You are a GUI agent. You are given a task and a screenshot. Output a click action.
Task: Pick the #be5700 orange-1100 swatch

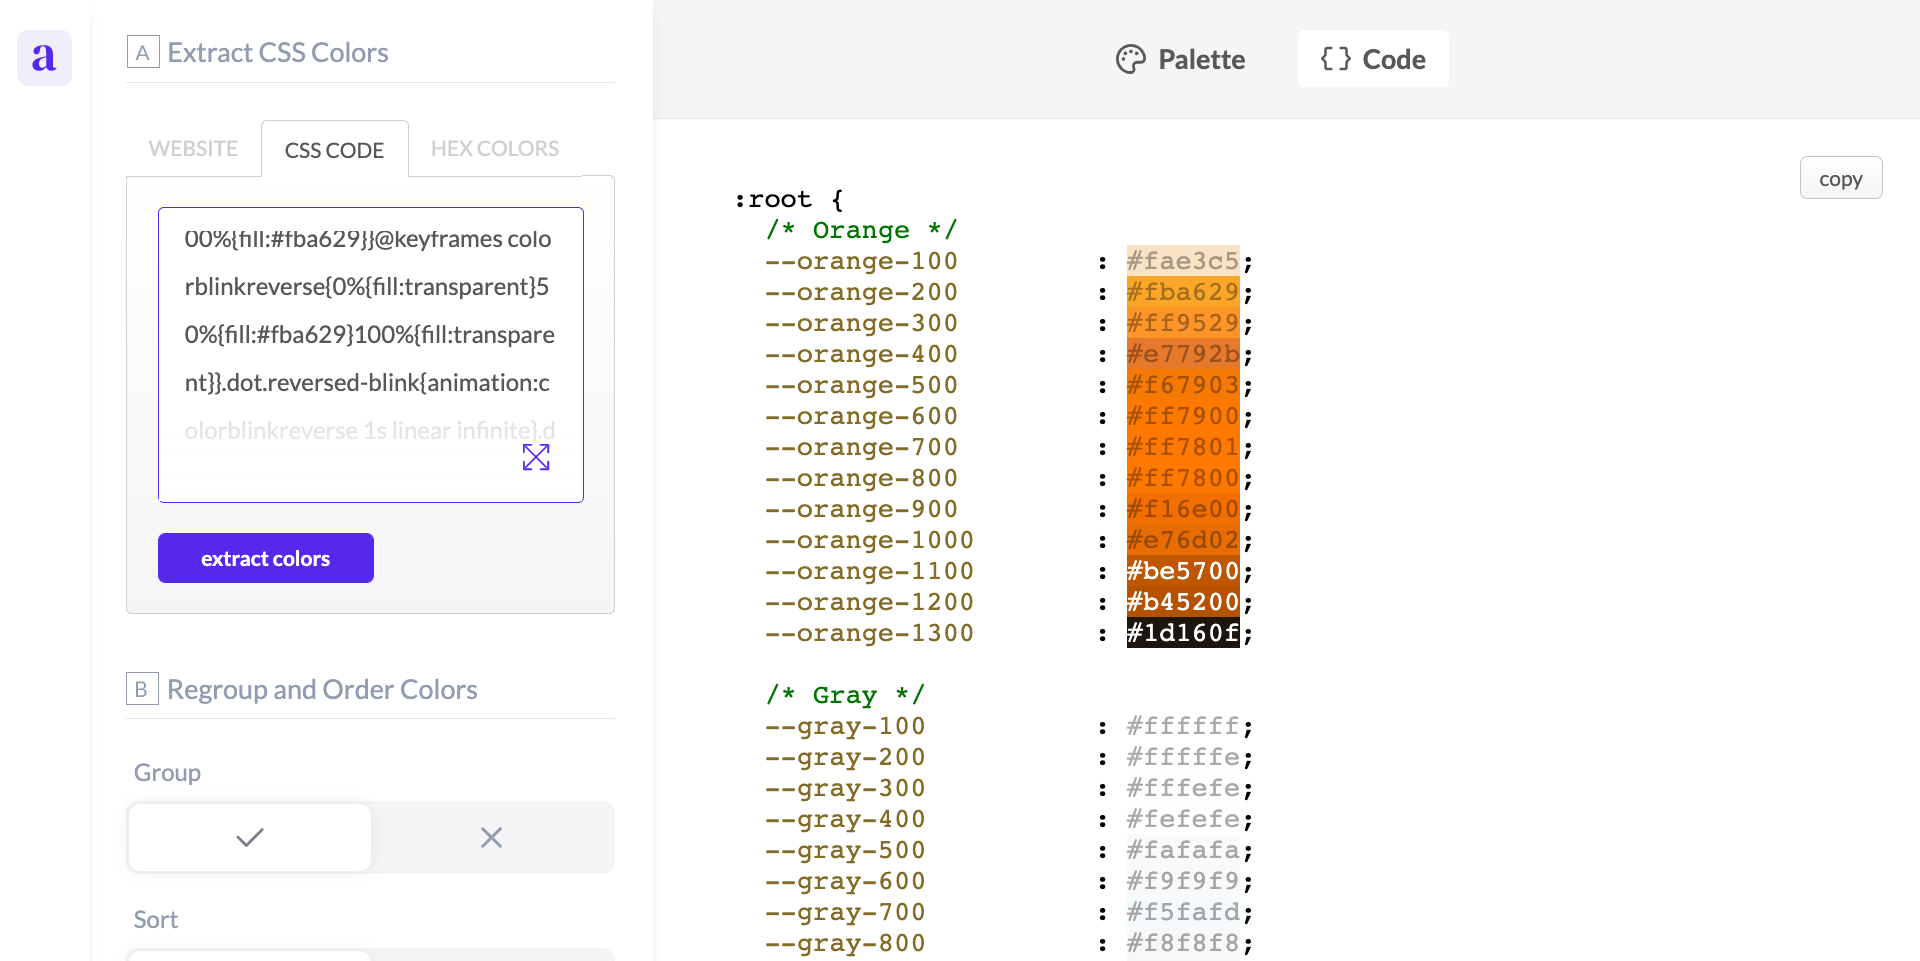[1182, 571]
